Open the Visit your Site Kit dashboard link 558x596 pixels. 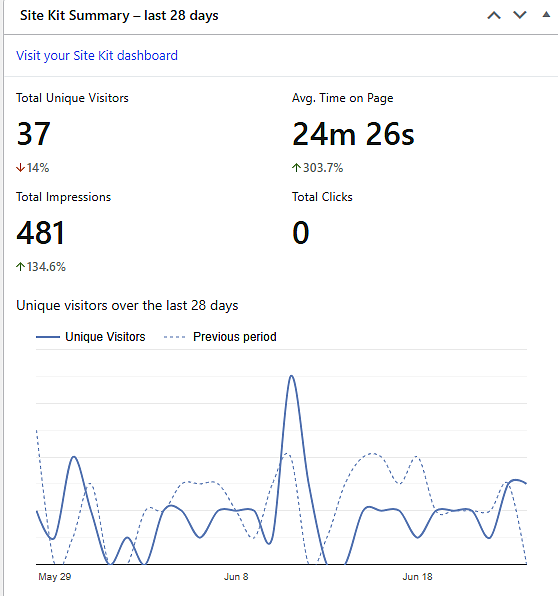click(x=97, y=55)
